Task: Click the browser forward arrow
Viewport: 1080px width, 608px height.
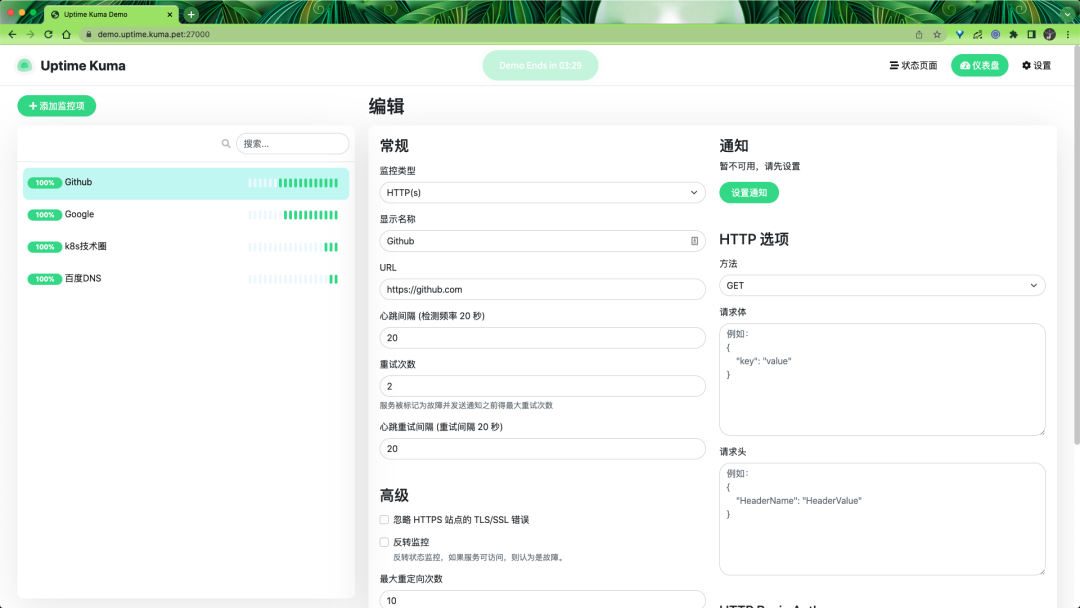Action: click(30, 34)
